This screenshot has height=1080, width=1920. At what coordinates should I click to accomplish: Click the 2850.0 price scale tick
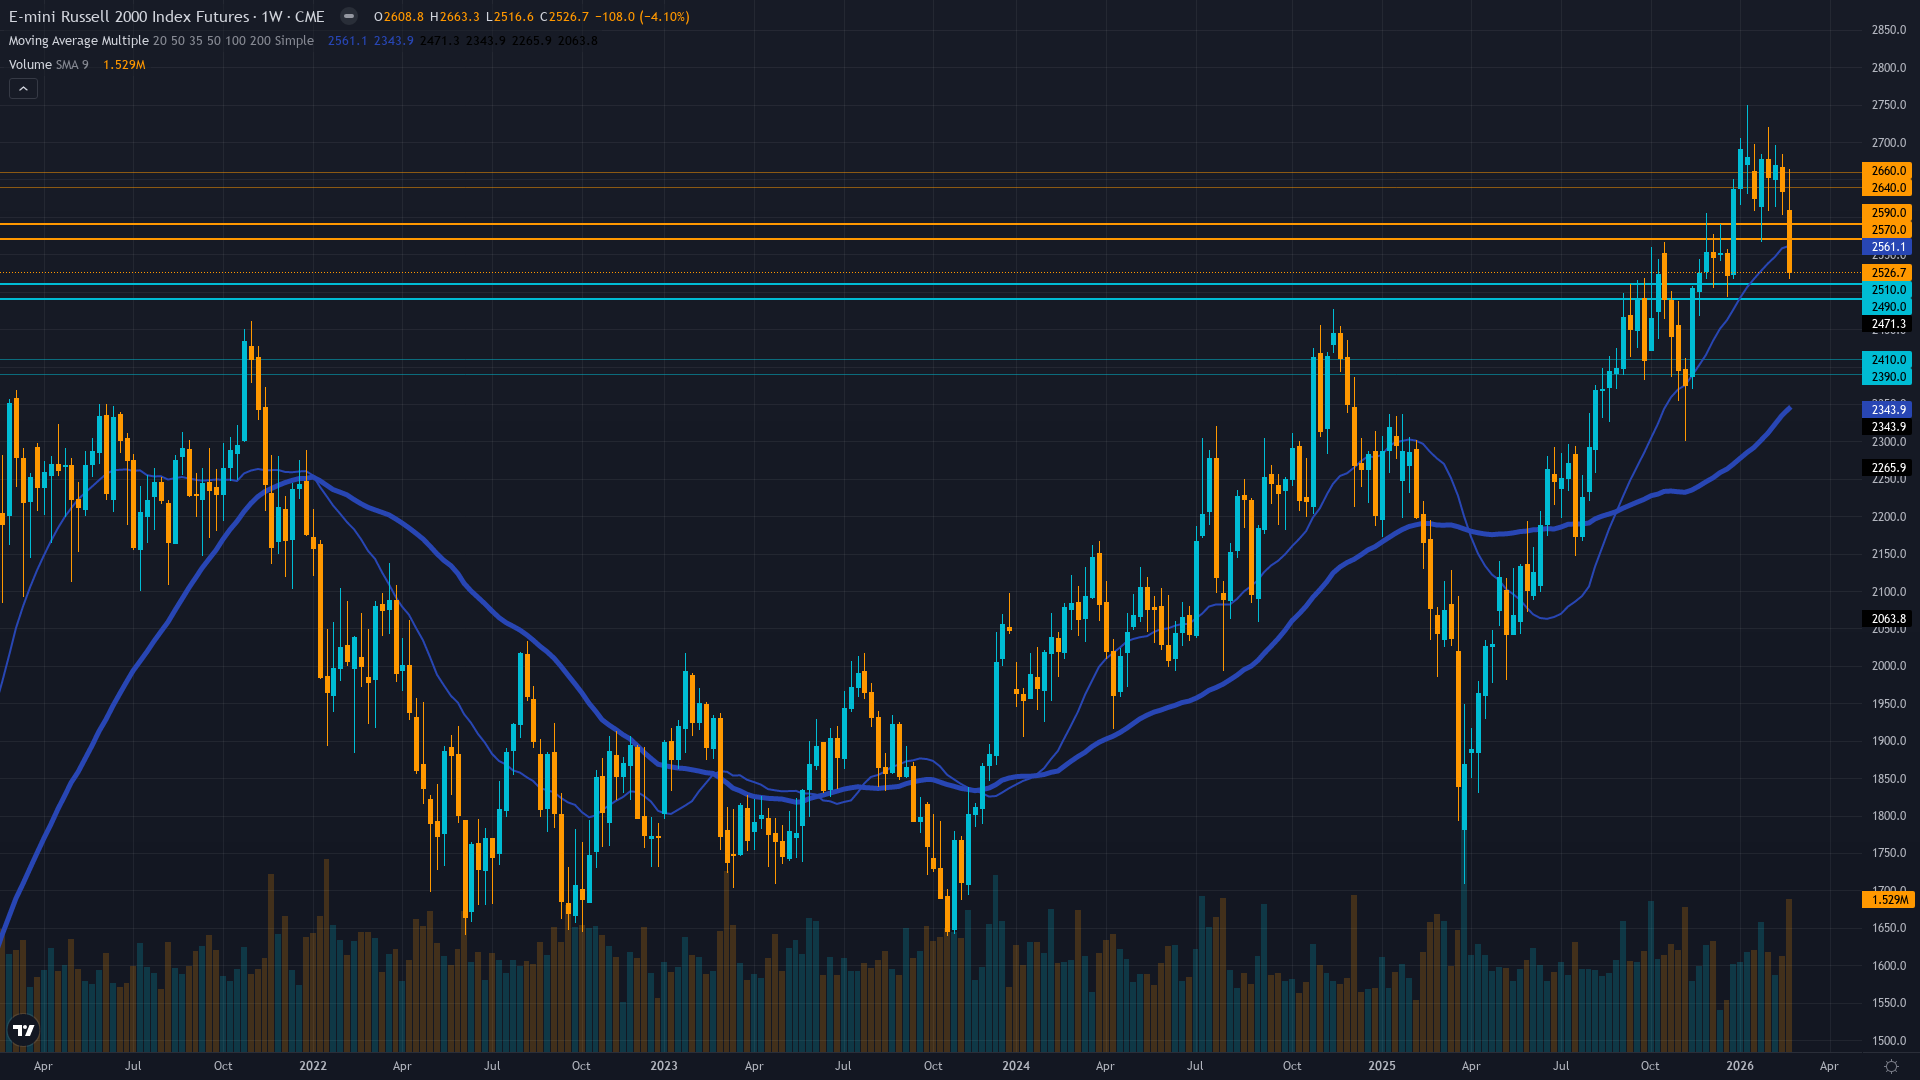(1888, 30)
